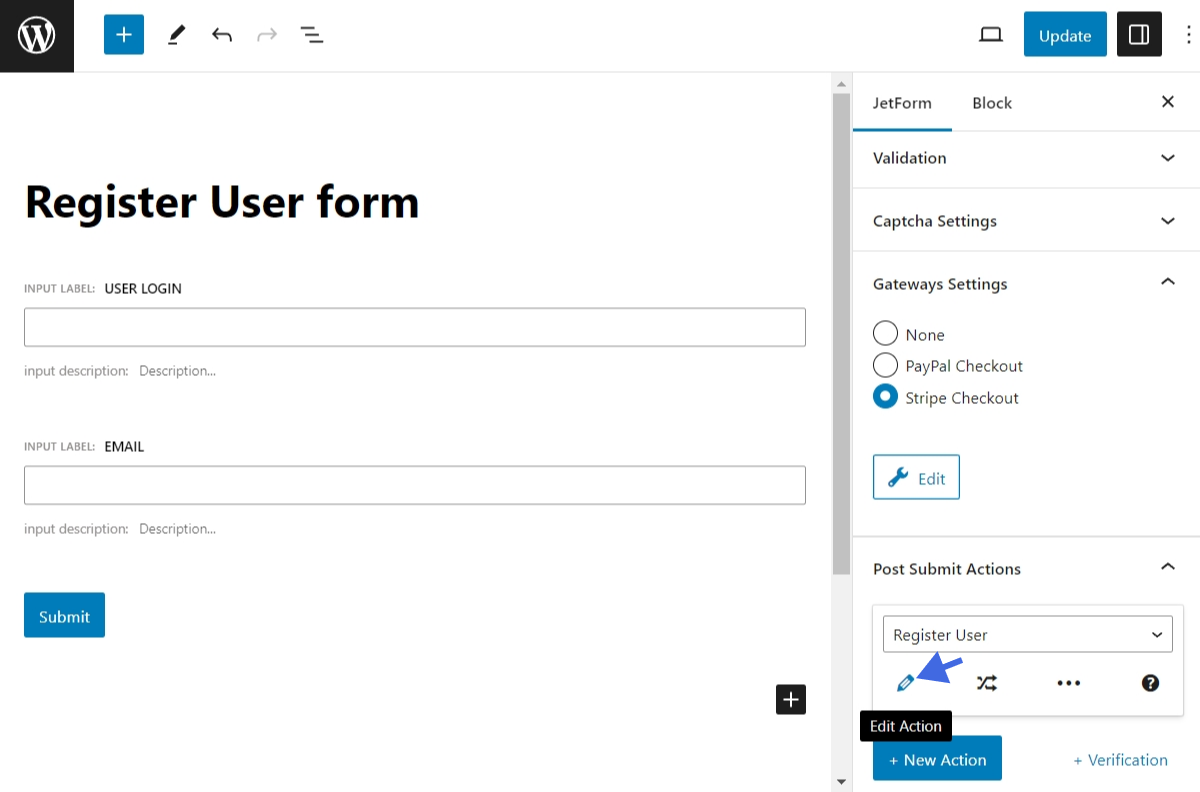Click the Update button

[1064, 34]
